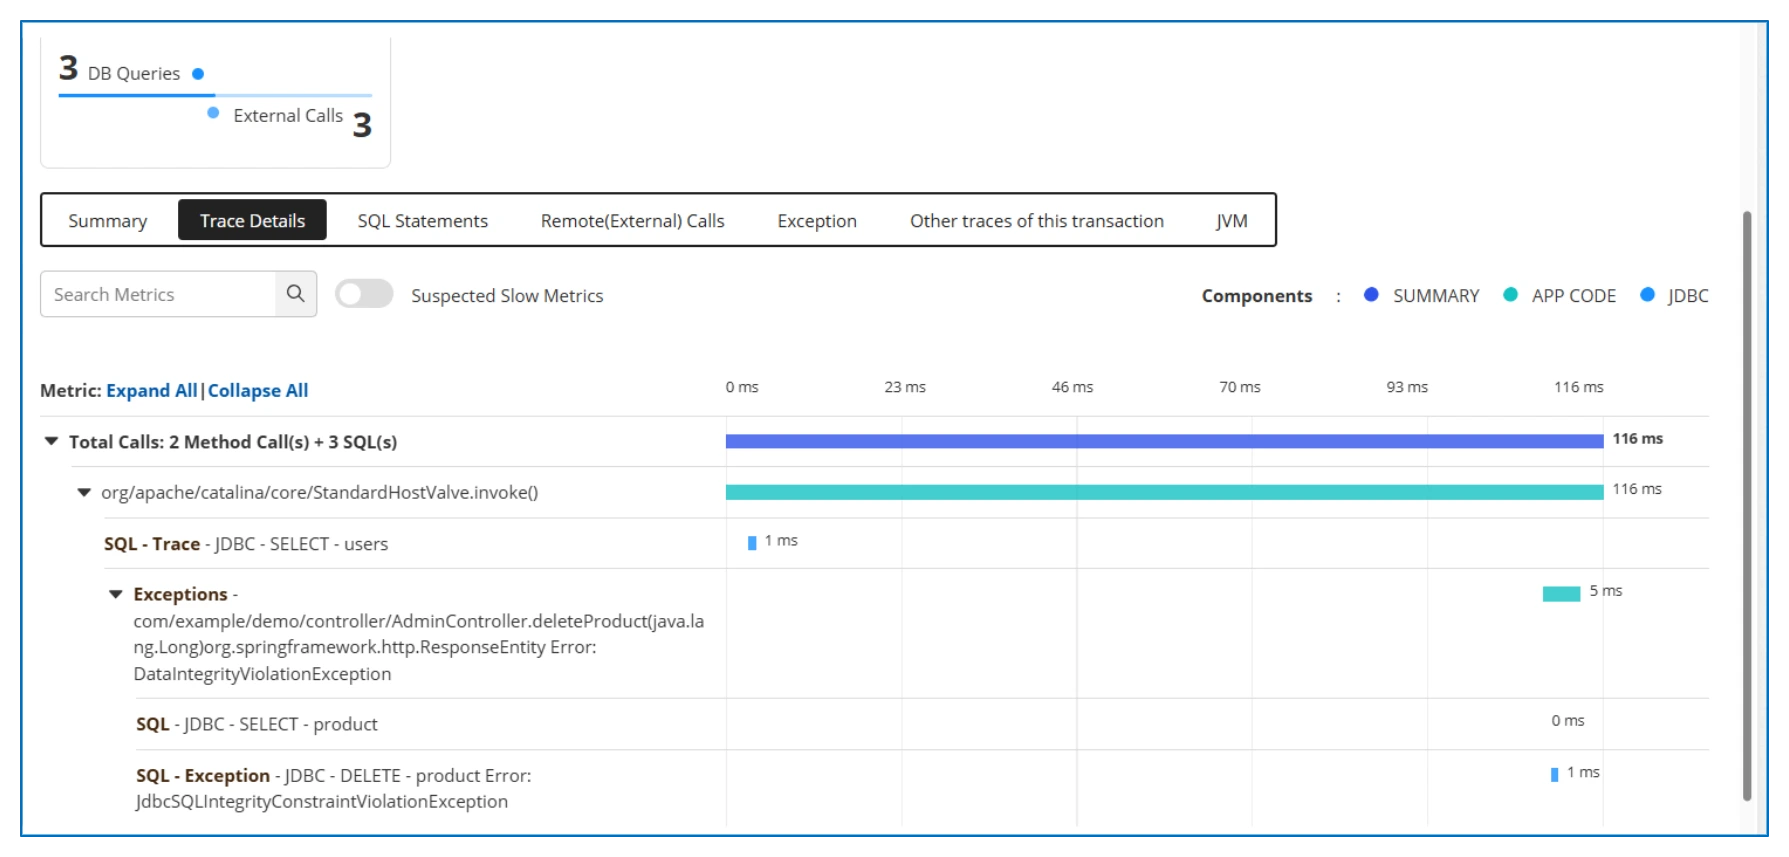
Task: Click the External Calls blue dot
Action: coord(213,113)
